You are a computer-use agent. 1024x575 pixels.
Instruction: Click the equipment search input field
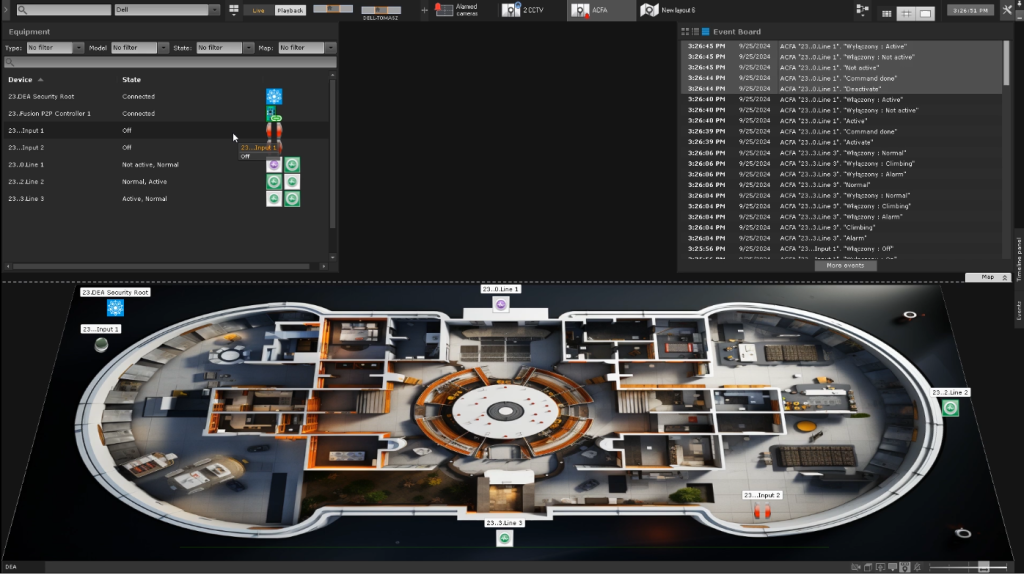[x=170, y=62]
